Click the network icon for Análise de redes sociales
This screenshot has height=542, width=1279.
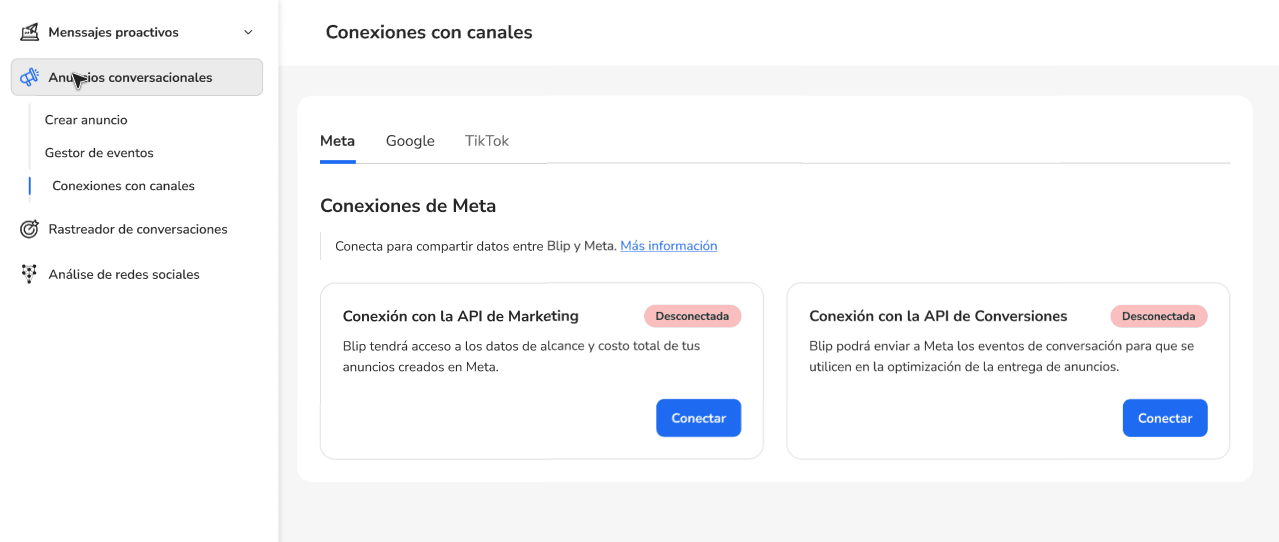coord(29,274)
